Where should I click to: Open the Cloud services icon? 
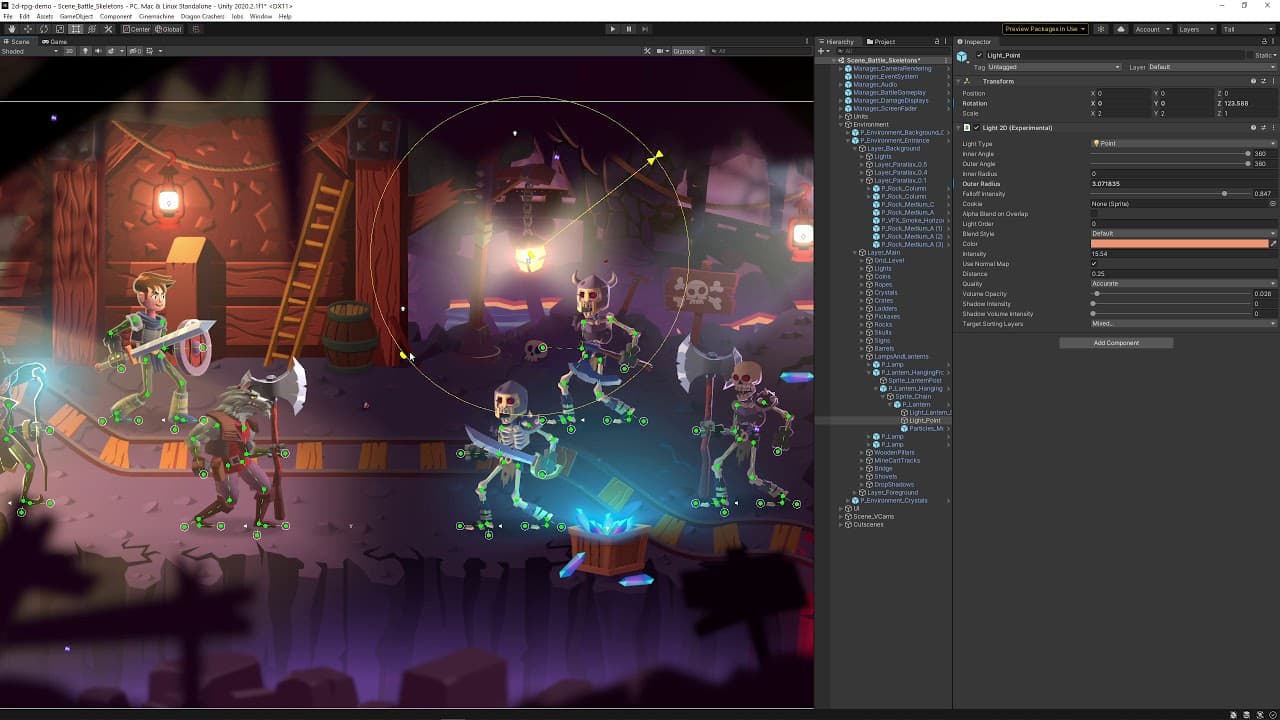coord(1120,29)
